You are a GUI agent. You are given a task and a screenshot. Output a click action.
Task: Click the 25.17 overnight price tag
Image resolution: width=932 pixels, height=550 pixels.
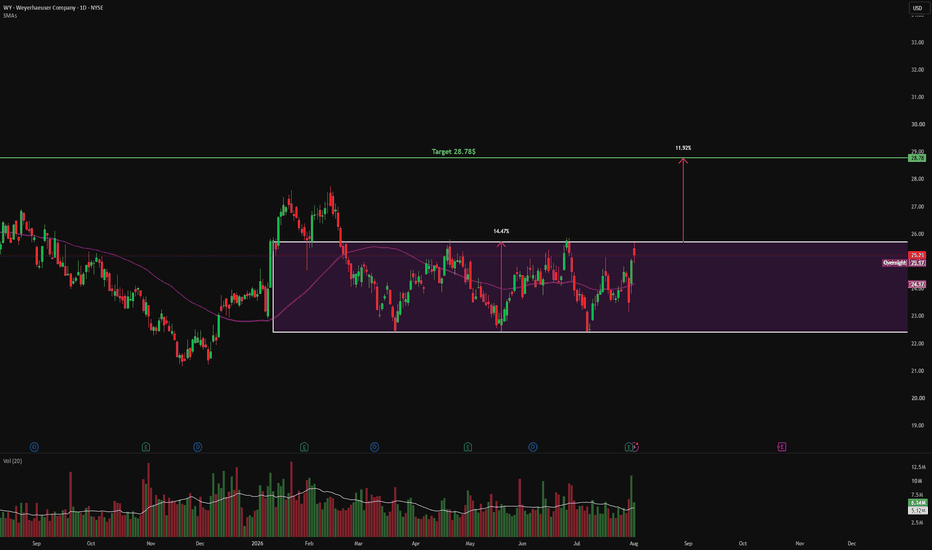coord(917,263)
